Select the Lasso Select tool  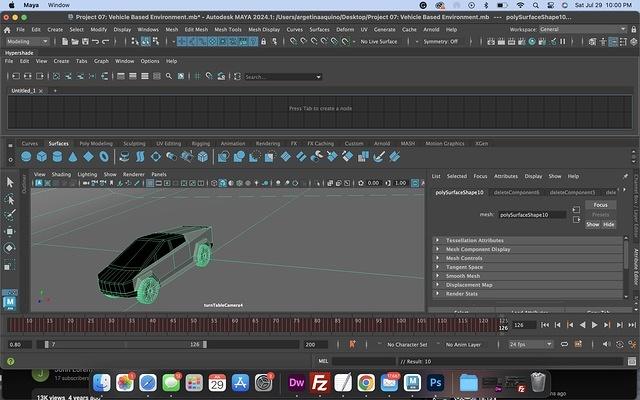tap(10, 199)
